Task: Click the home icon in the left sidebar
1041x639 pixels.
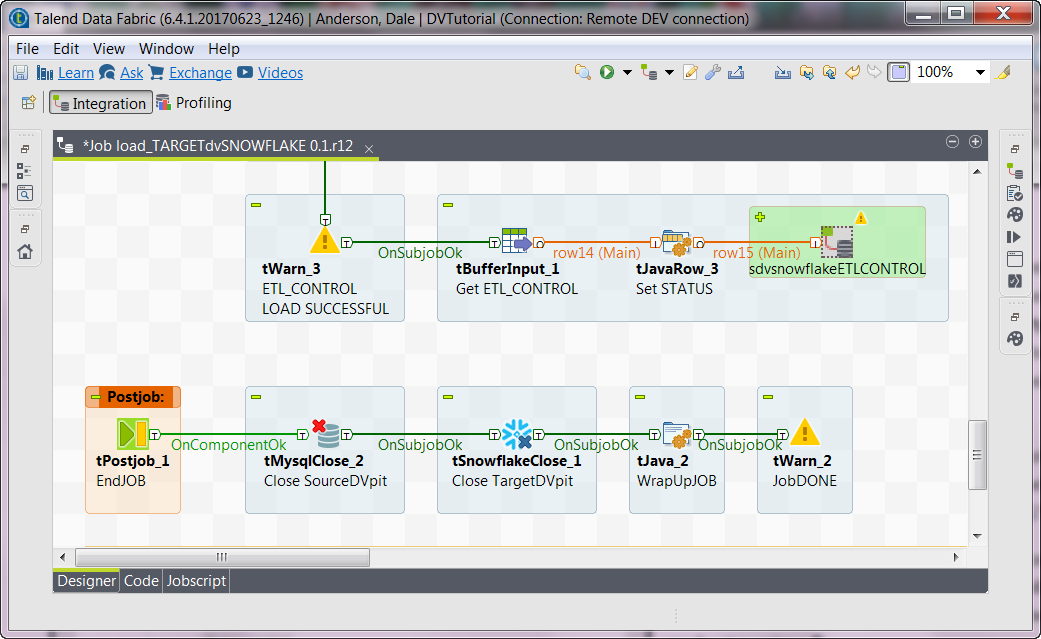Action: click(25, 252)
